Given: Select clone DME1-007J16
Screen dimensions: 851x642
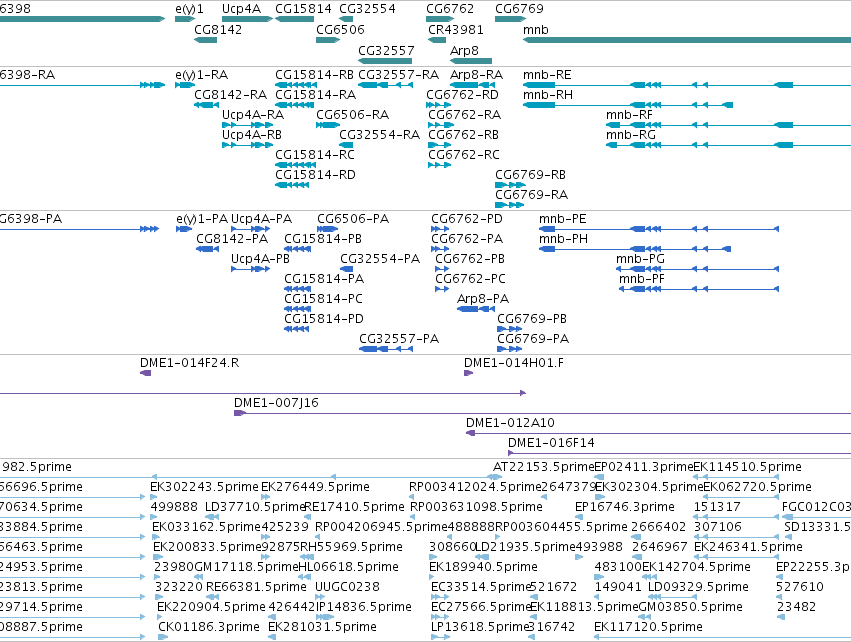Looking at the screenshot, I should click(276, 403).
